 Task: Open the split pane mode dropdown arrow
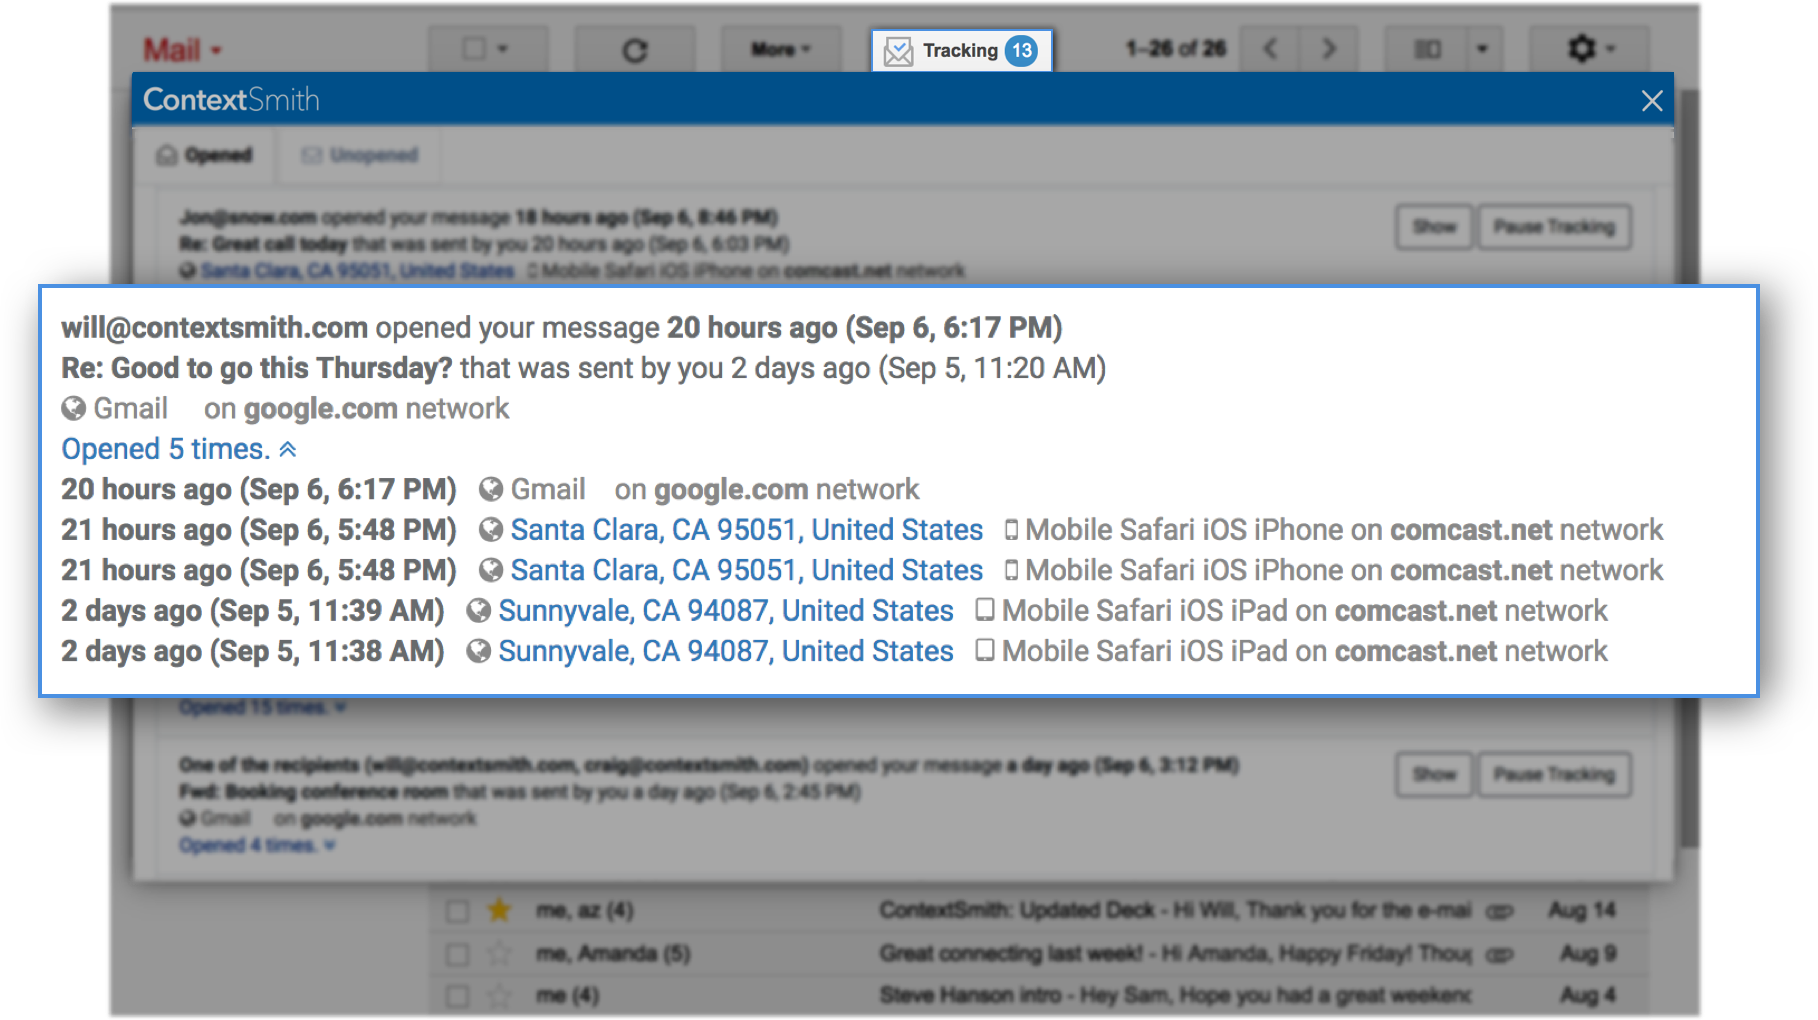click(1482, 48)
